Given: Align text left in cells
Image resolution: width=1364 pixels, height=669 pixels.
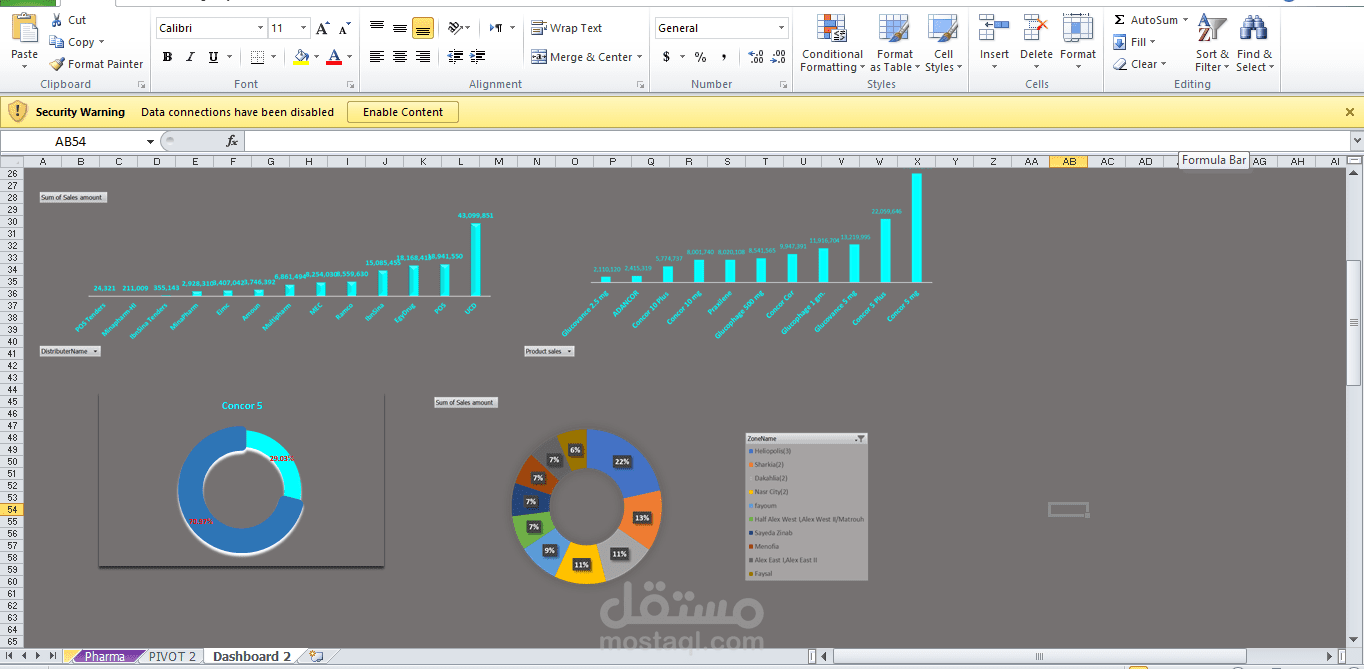Looking at the screenshot, I should [377, 57].
